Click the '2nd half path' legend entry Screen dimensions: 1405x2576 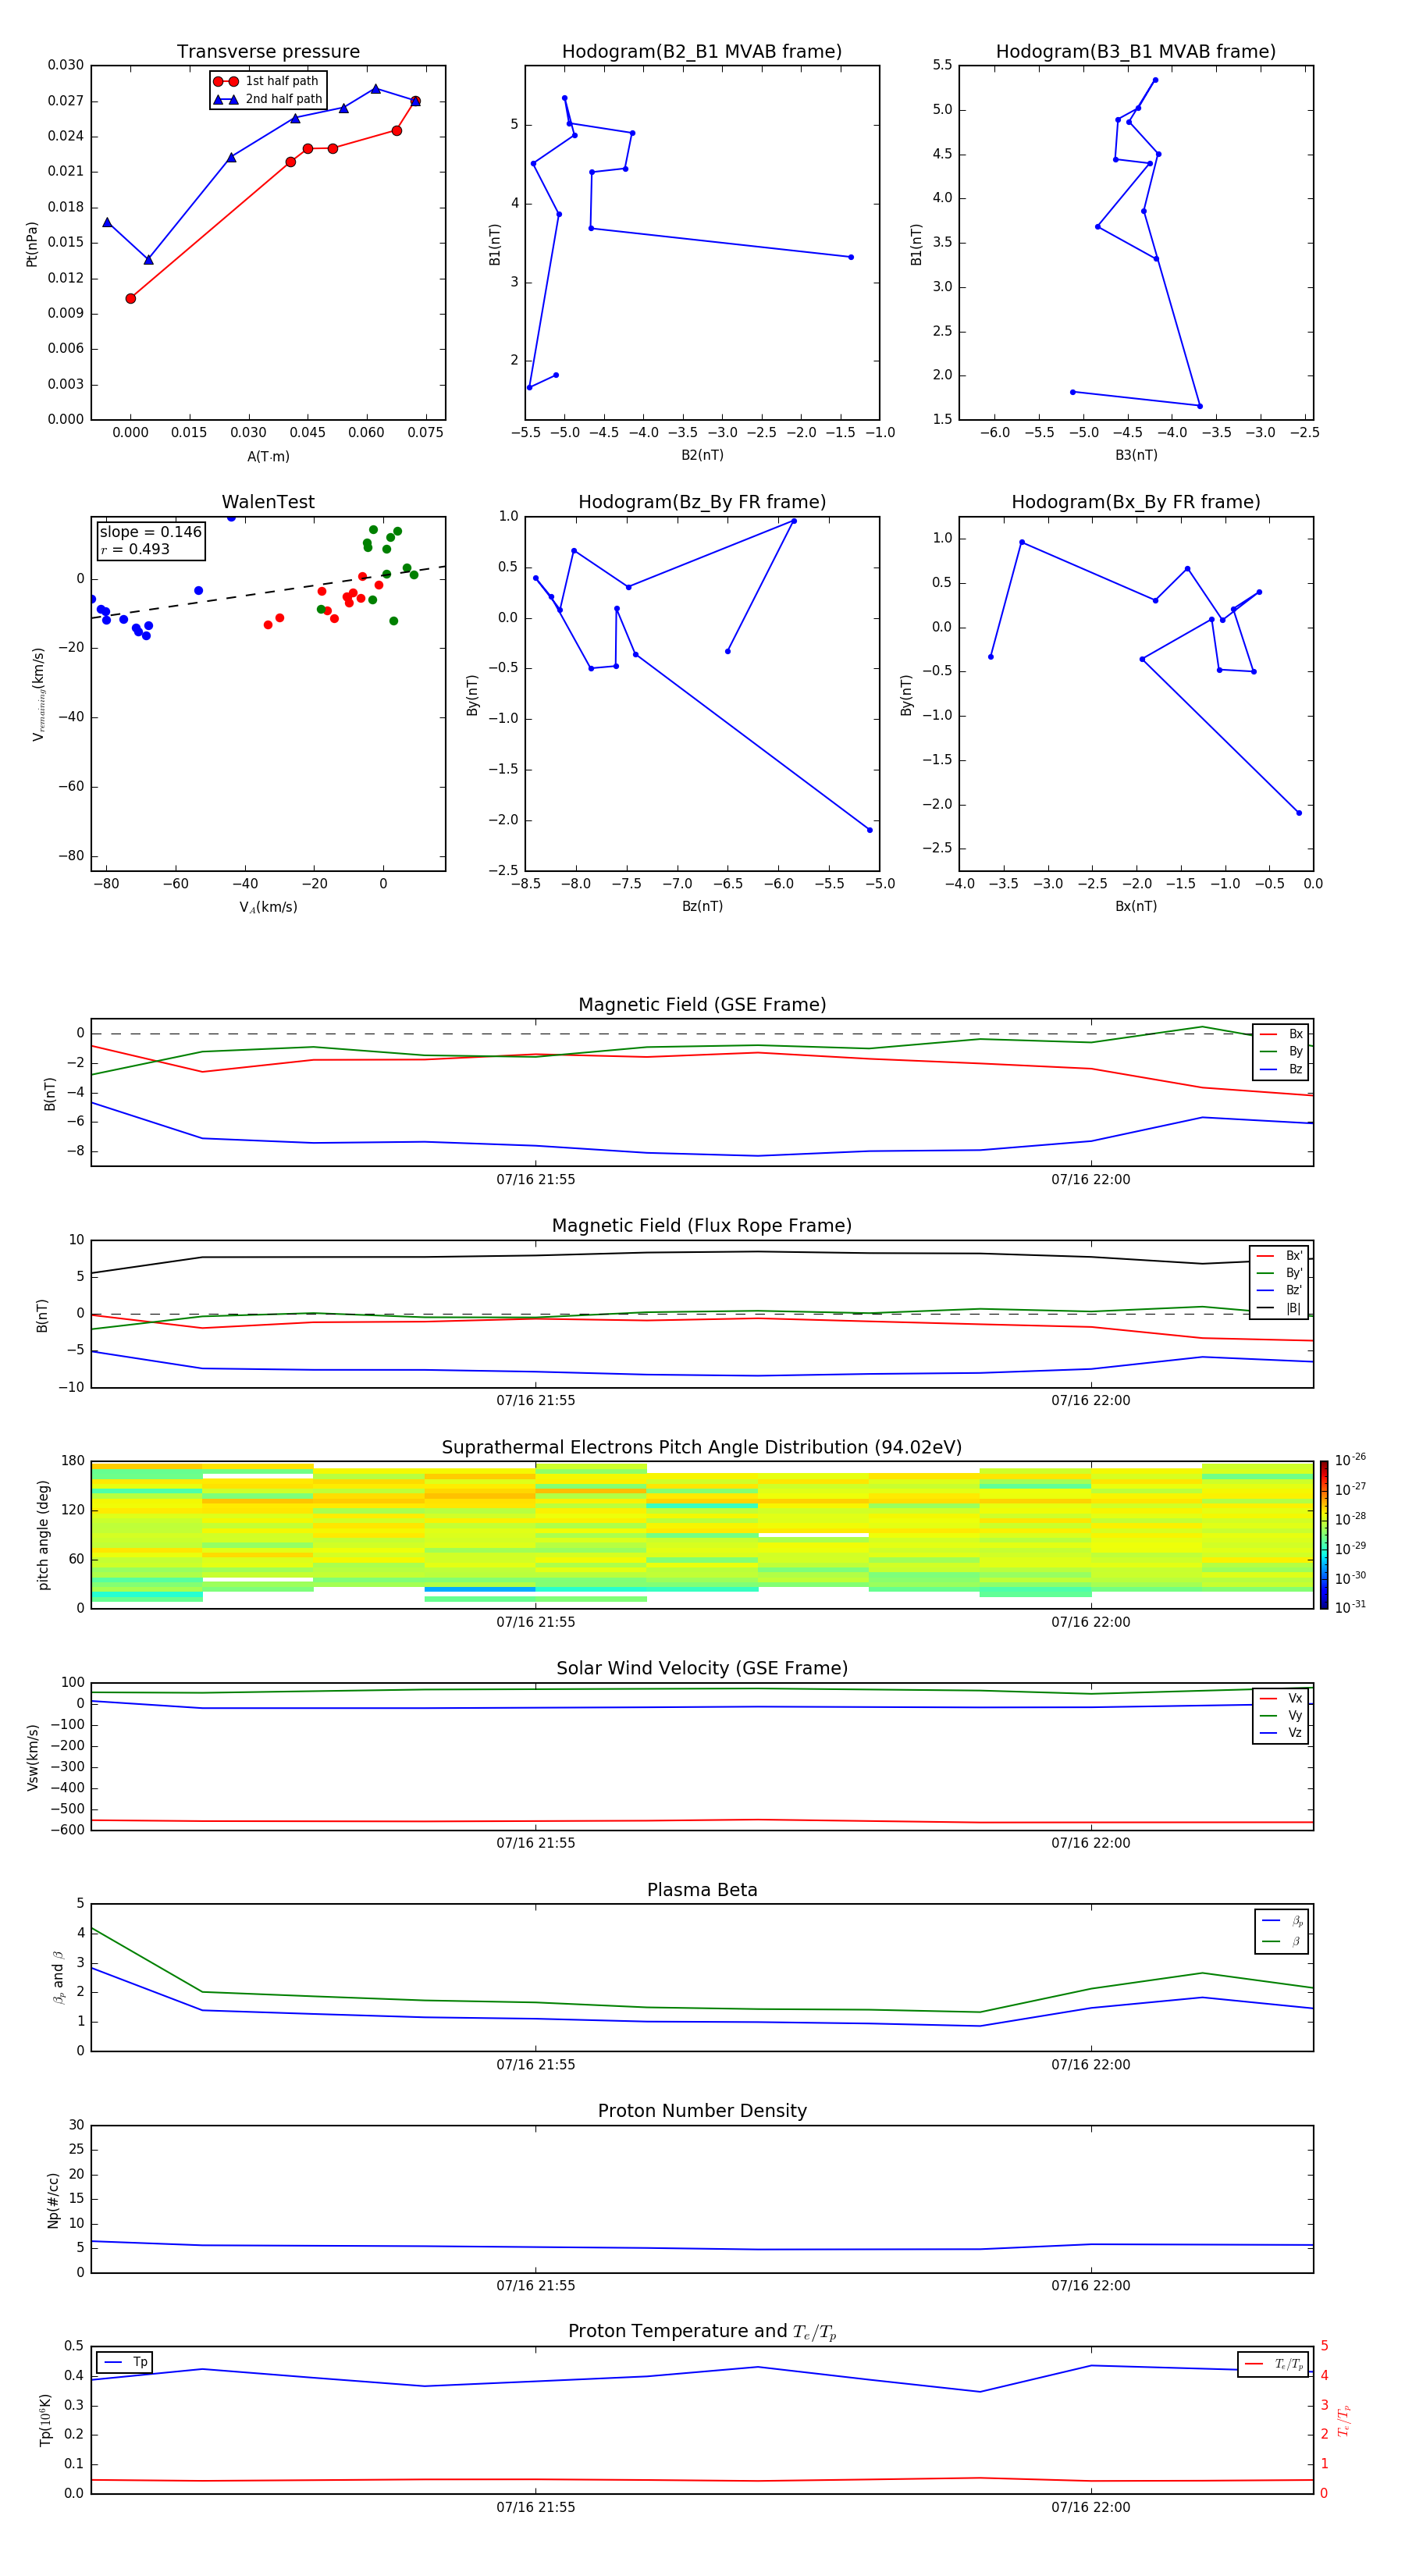pyautogui.click(x=269, y=99)
